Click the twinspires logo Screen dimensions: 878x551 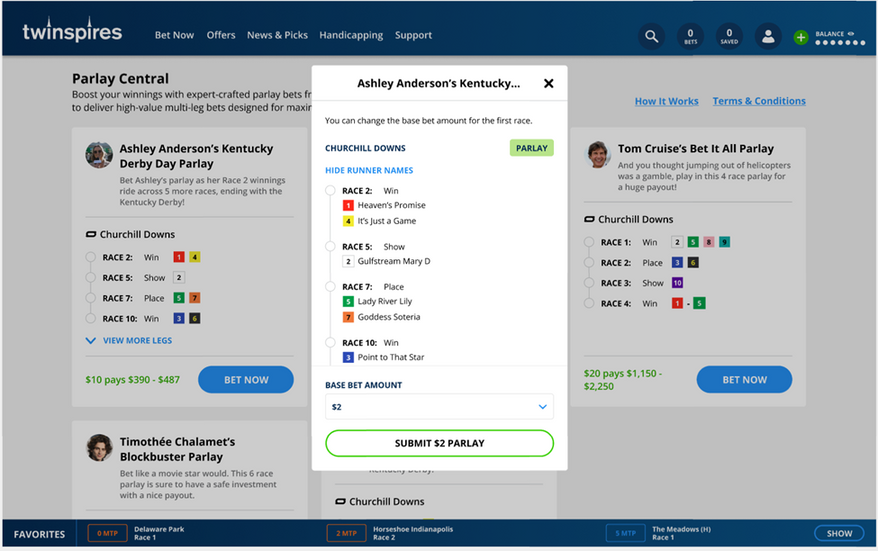tap(72, 33)
